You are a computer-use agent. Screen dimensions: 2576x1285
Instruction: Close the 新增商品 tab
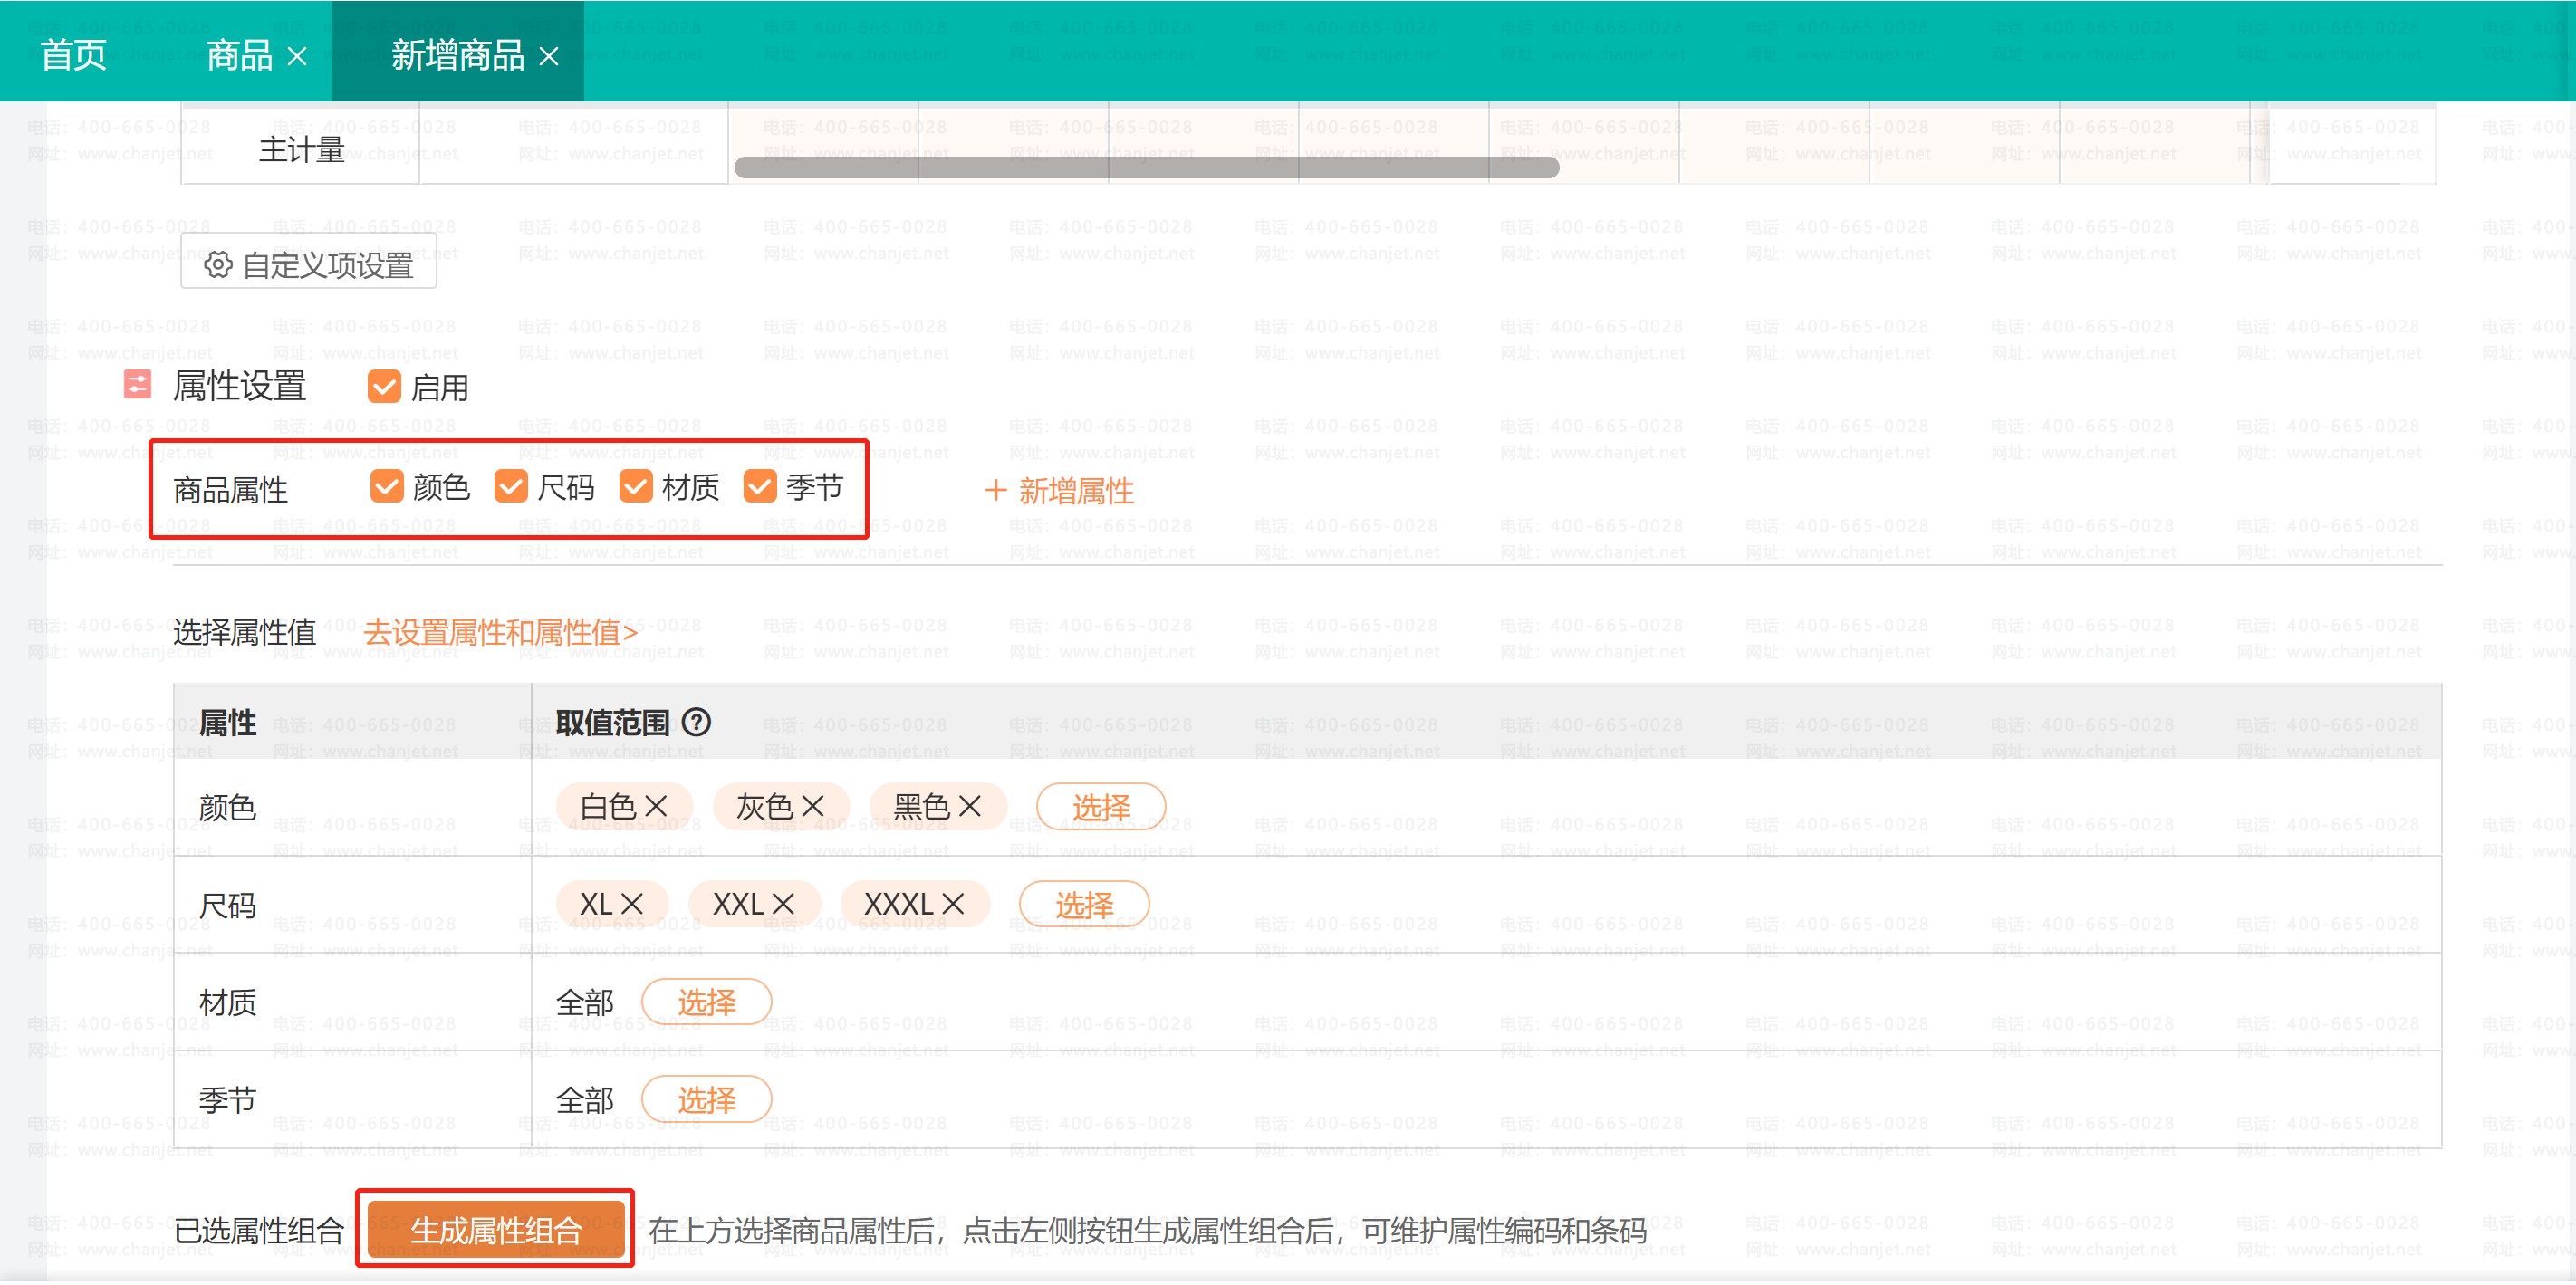549,57
